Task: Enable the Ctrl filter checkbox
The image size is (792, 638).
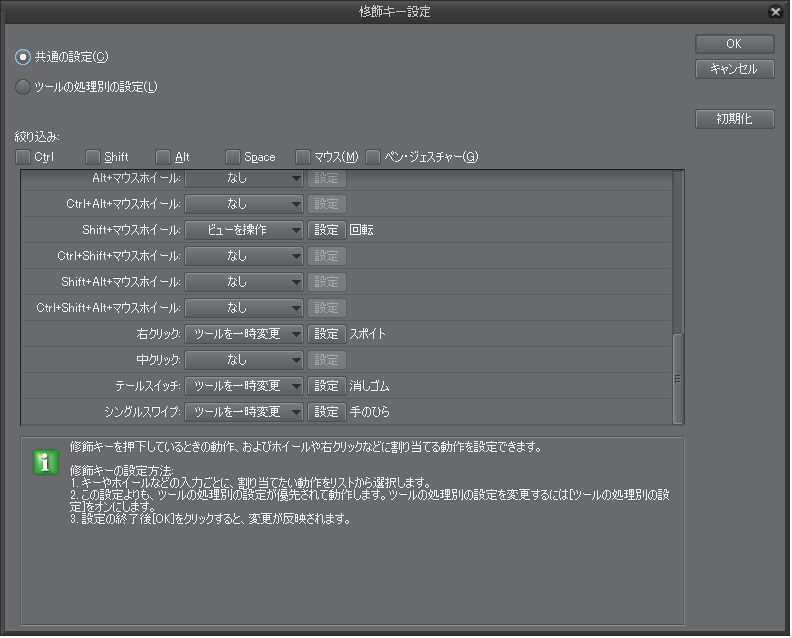Action: coord(23,157)
